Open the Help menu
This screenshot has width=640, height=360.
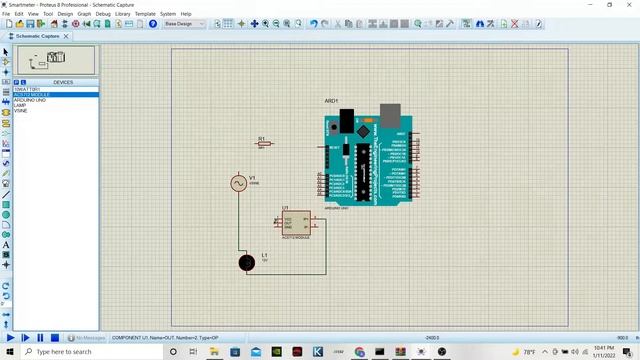point(186,14)
